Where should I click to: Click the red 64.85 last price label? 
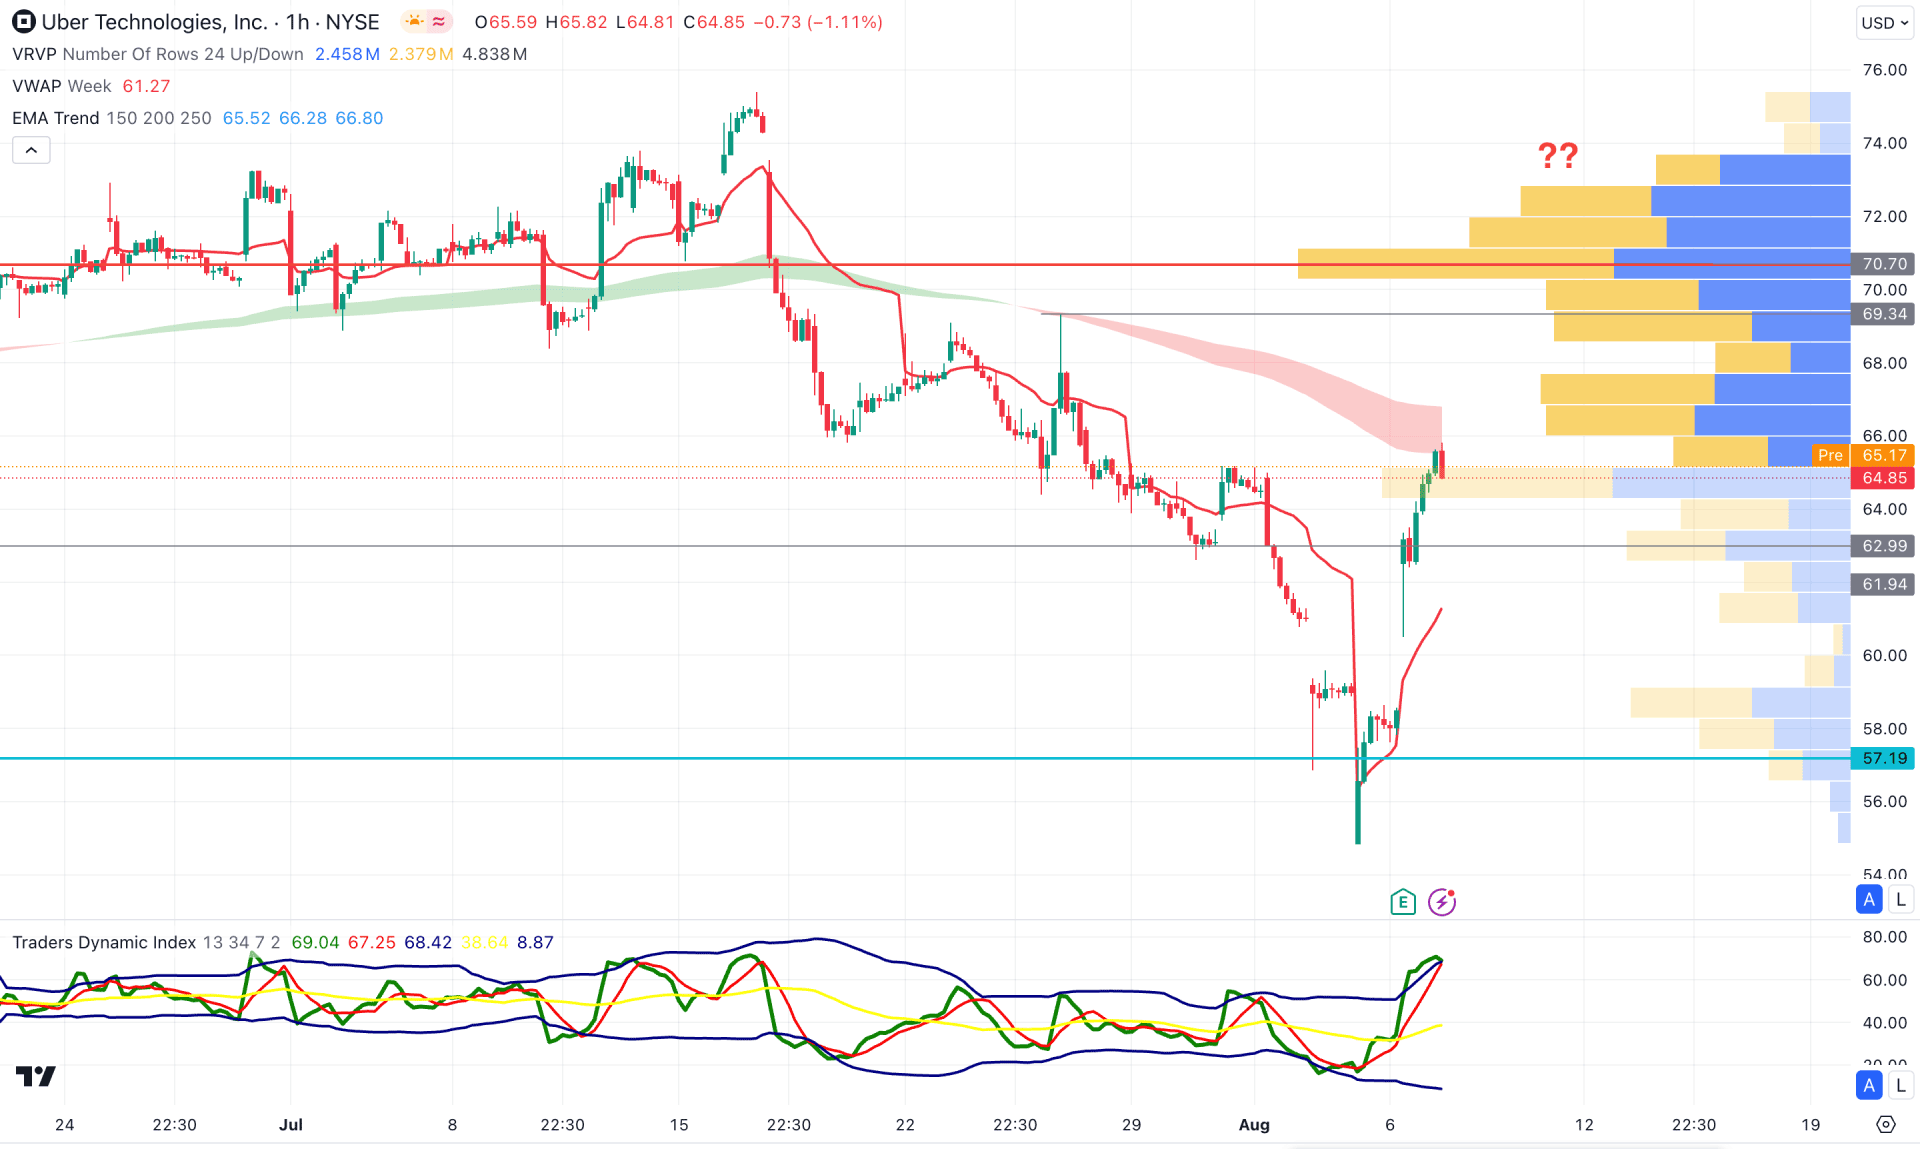1884,478
